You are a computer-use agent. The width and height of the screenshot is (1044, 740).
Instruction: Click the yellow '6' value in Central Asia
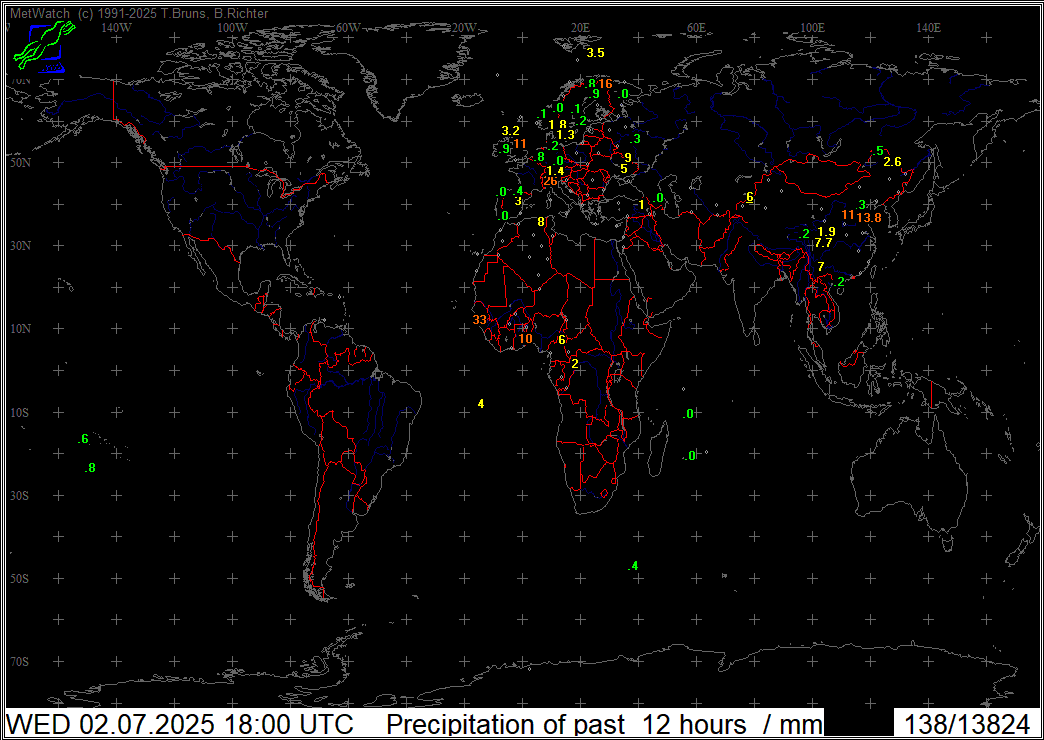coord(750,197)
